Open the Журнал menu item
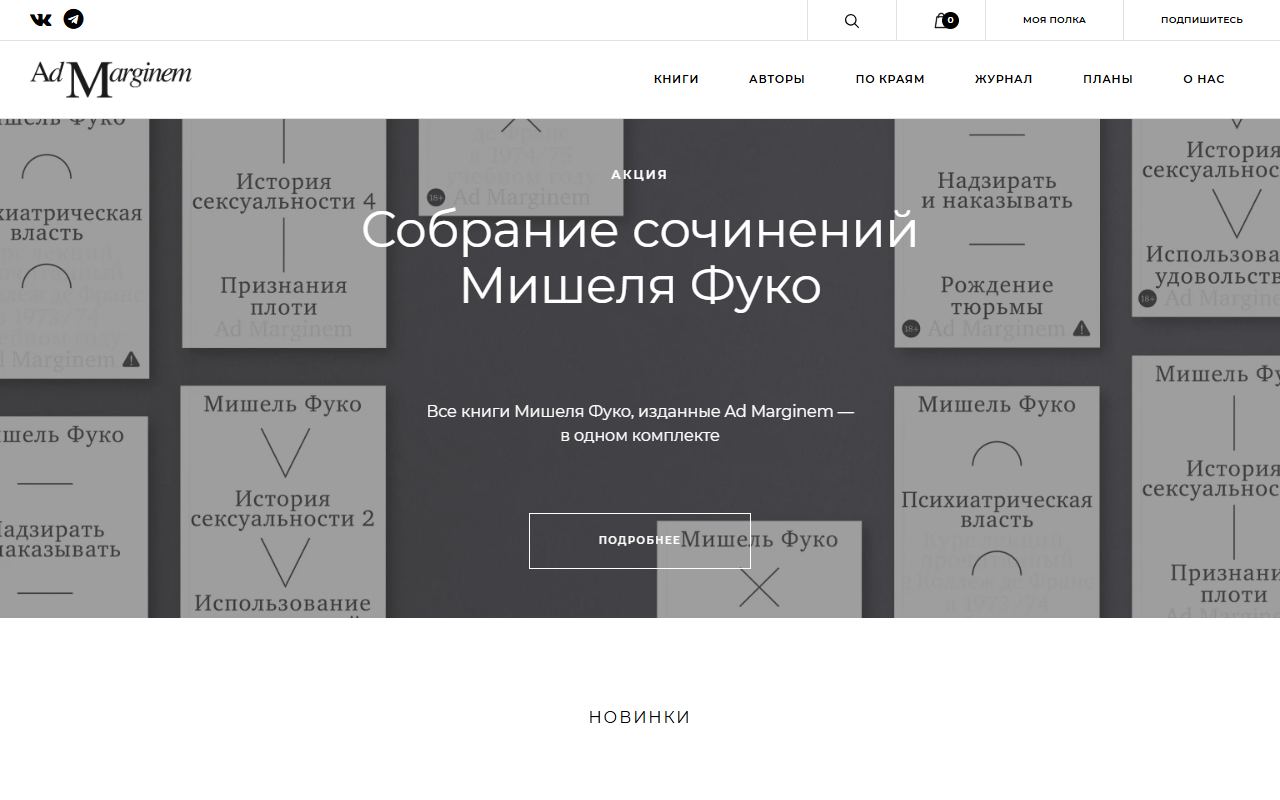Viewport: 1280px width, 800px height. pos(1004,79)
